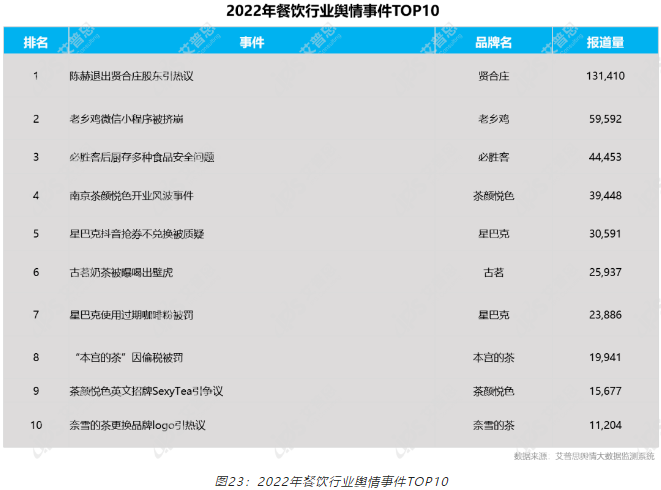Select brand cell '老乡鸡'
The width and height of the screenshot is (661, 490).
click(493, 119)
